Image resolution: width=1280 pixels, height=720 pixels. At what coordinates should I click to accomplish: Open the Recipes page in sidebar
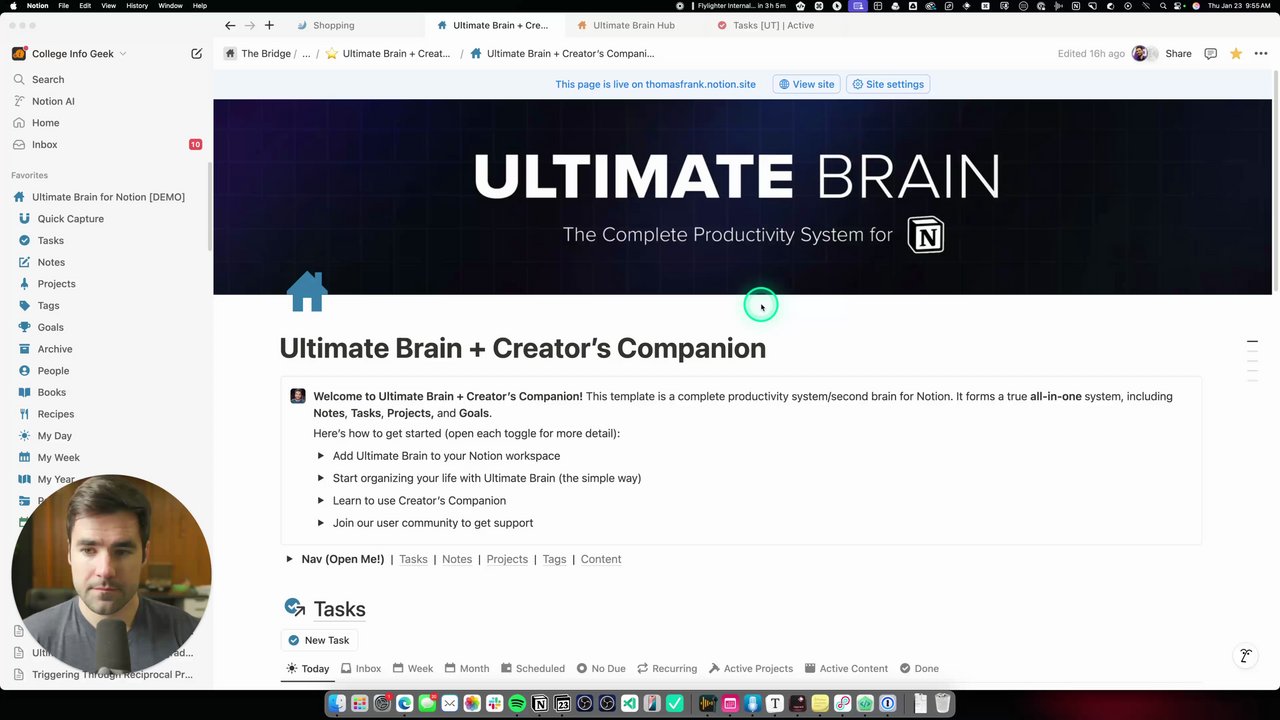[x=56, y=414]
